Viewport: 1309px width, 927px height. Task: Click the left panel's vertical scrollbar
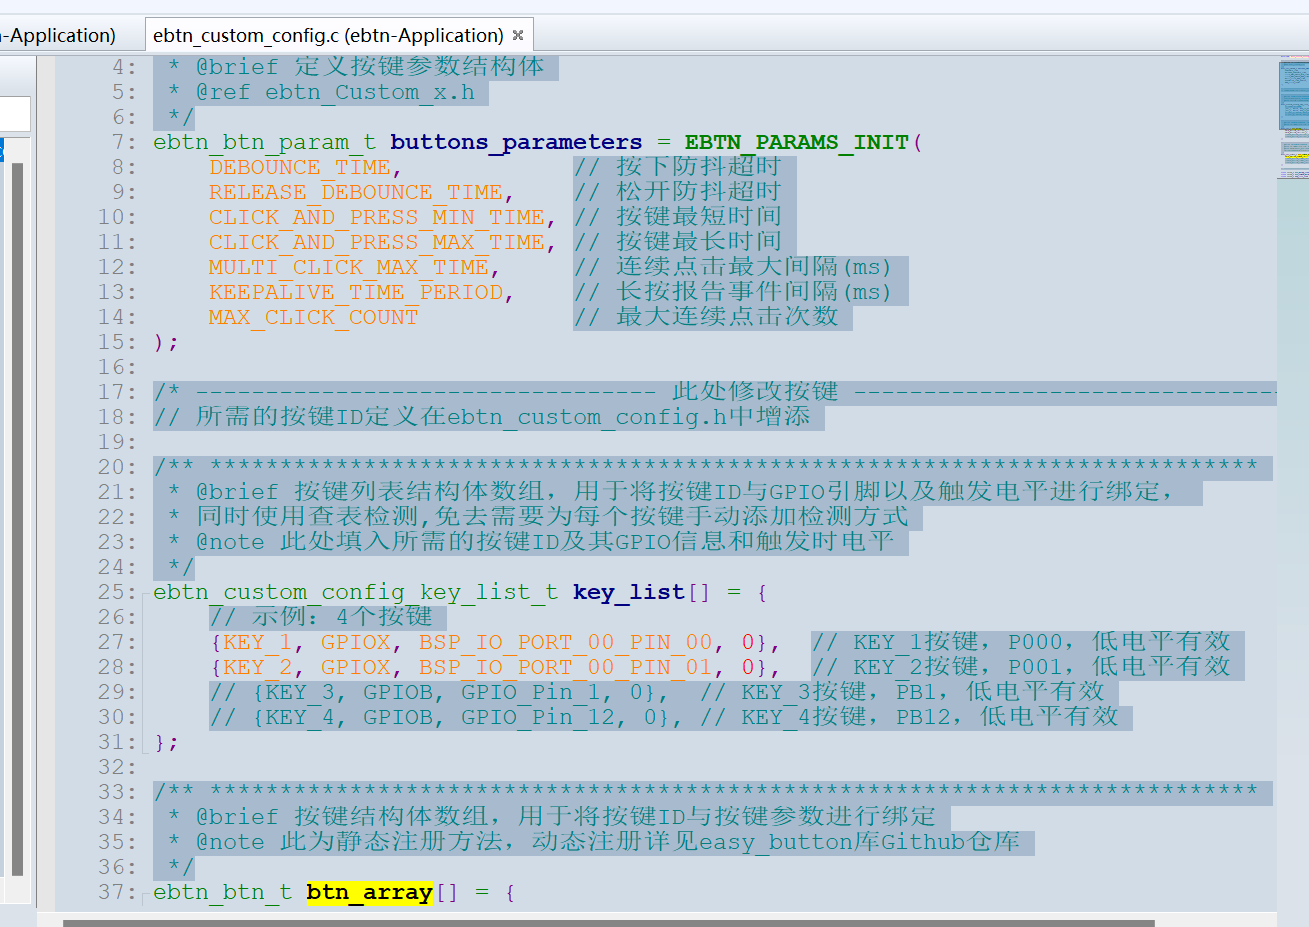click(17, 518)
